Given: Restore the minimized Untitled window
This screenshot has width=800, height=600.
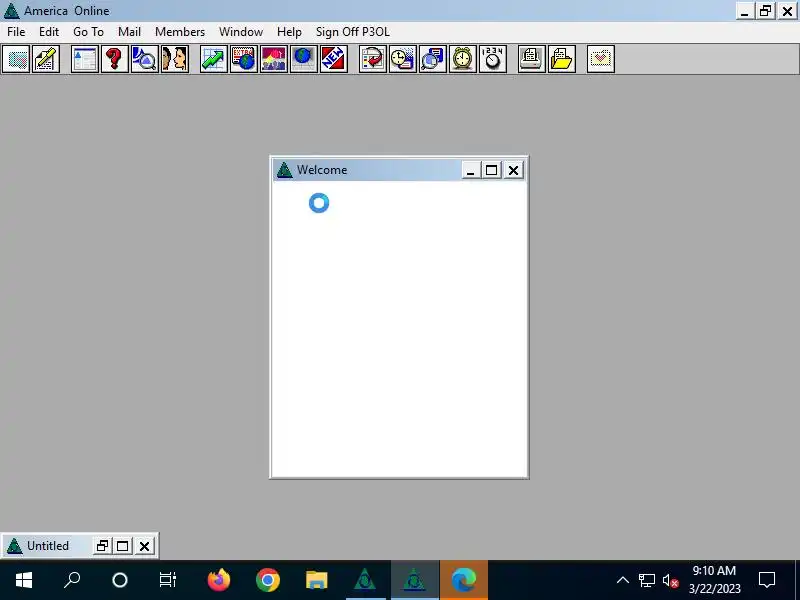Looking at the screenshot, I should (102, 546).
